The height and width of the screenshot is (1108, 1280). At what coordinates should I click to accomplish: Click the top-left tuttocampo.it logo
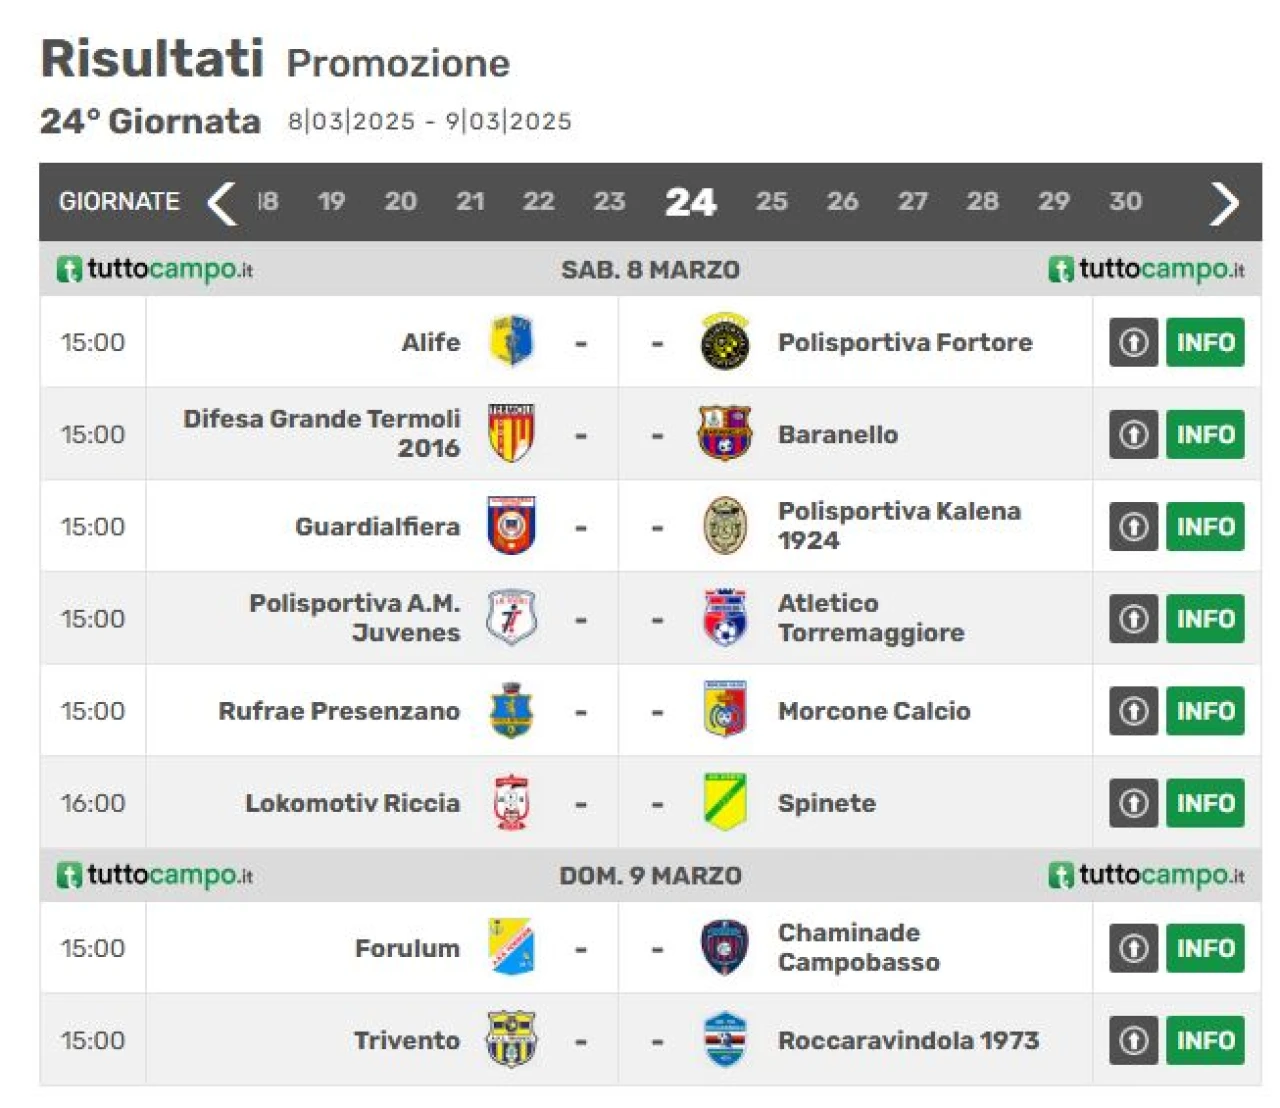tap(155, 269)
